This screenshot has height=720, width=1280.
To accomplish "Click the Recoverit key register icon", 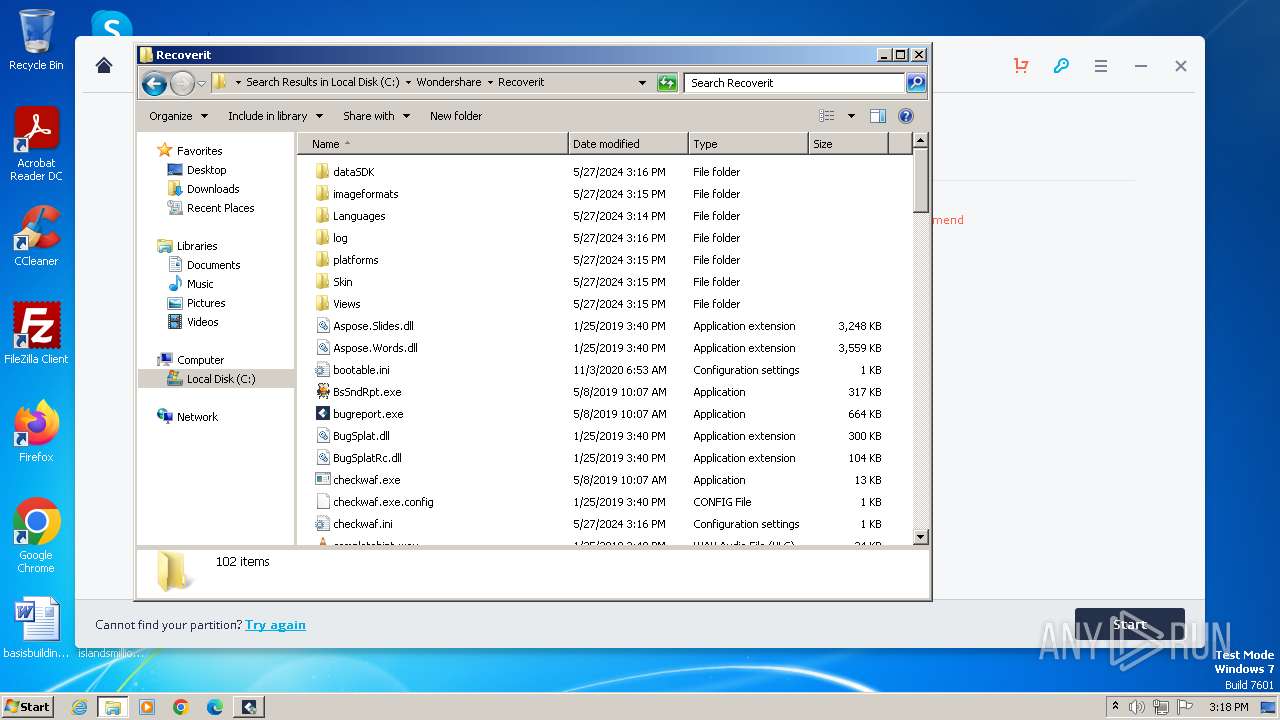I will pos(1061,66).
